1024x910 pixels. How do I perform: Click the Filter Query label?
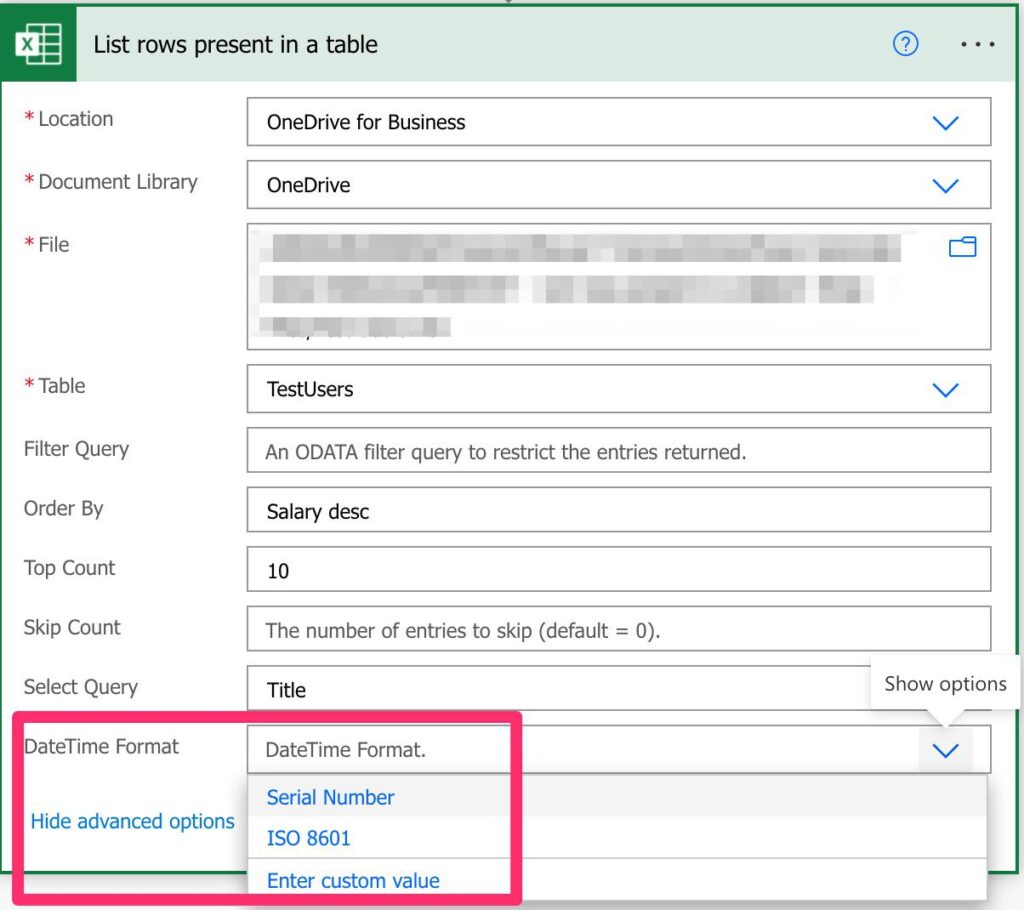[76, 449]
